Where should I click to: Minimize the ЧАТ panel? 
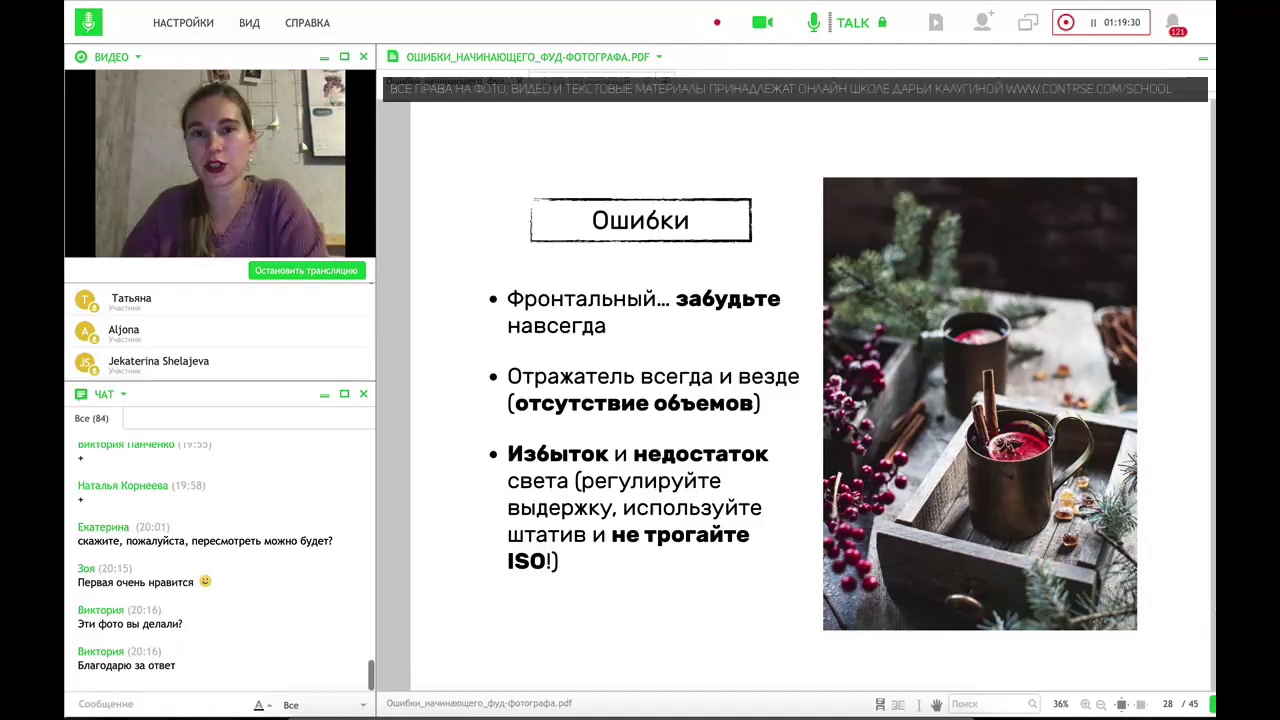324,395
